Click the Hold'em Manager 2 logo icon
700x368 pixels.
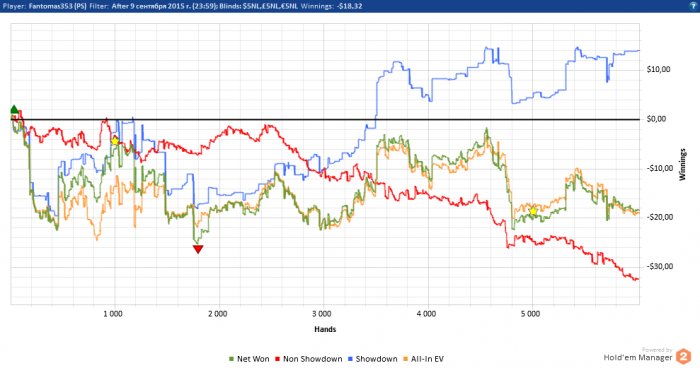pyautogui.click(x=683, y=356)
